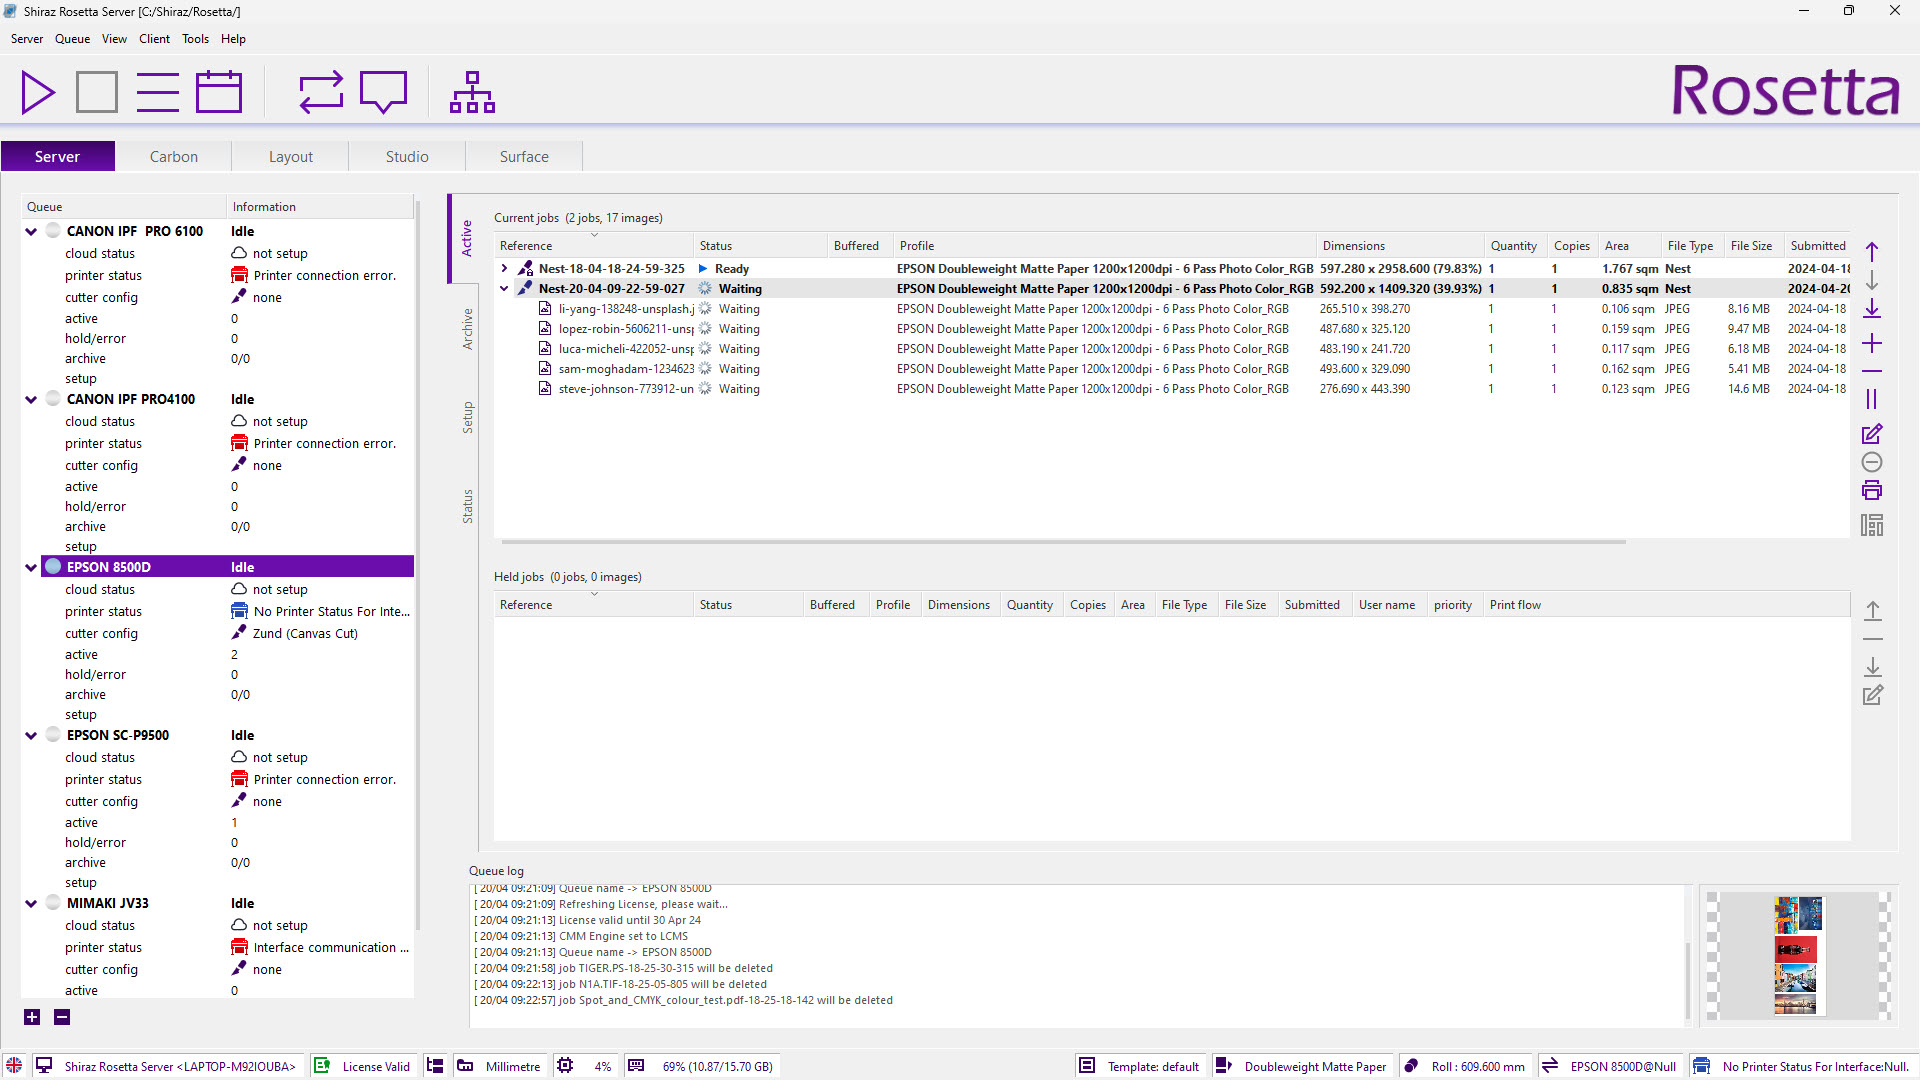This screenshot has height=1080, width=1920.
Task: Open the Tools menu
Action: pos(195,39)
